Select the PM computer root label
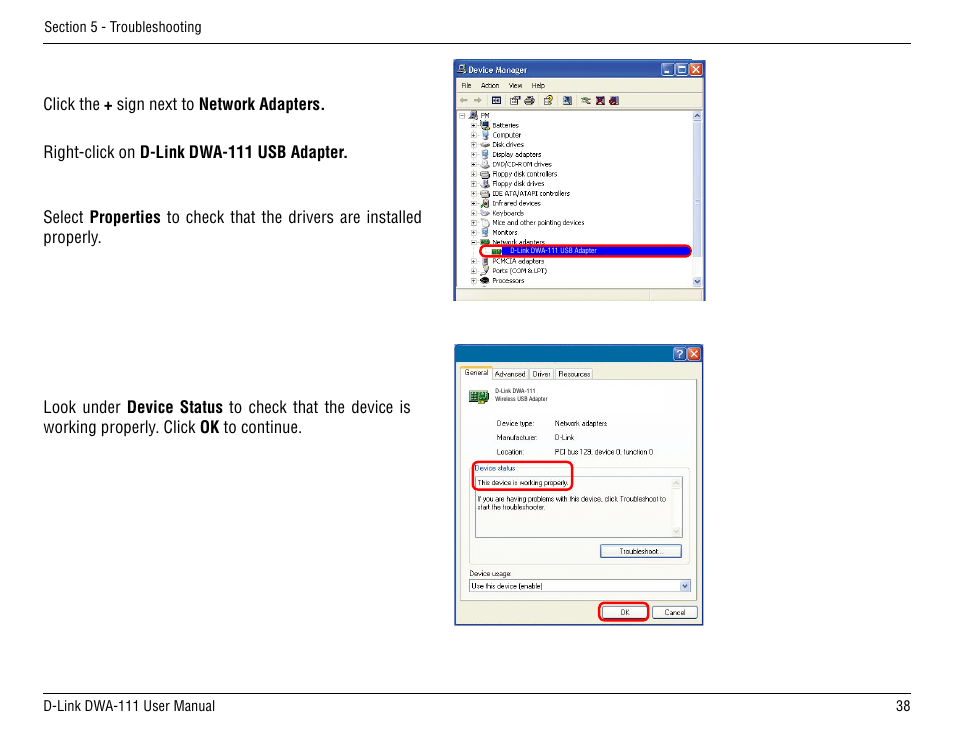The width and height of the screenshot is (954, 738). (485, 115)
